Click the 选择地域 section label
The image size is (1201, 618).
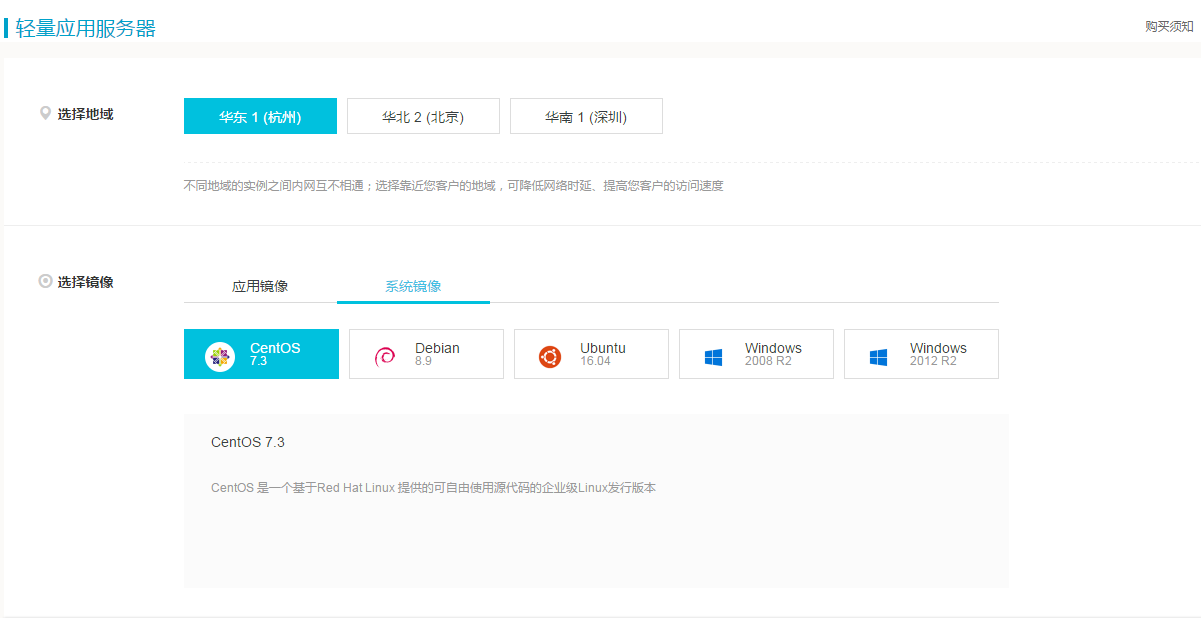point(85,114)
